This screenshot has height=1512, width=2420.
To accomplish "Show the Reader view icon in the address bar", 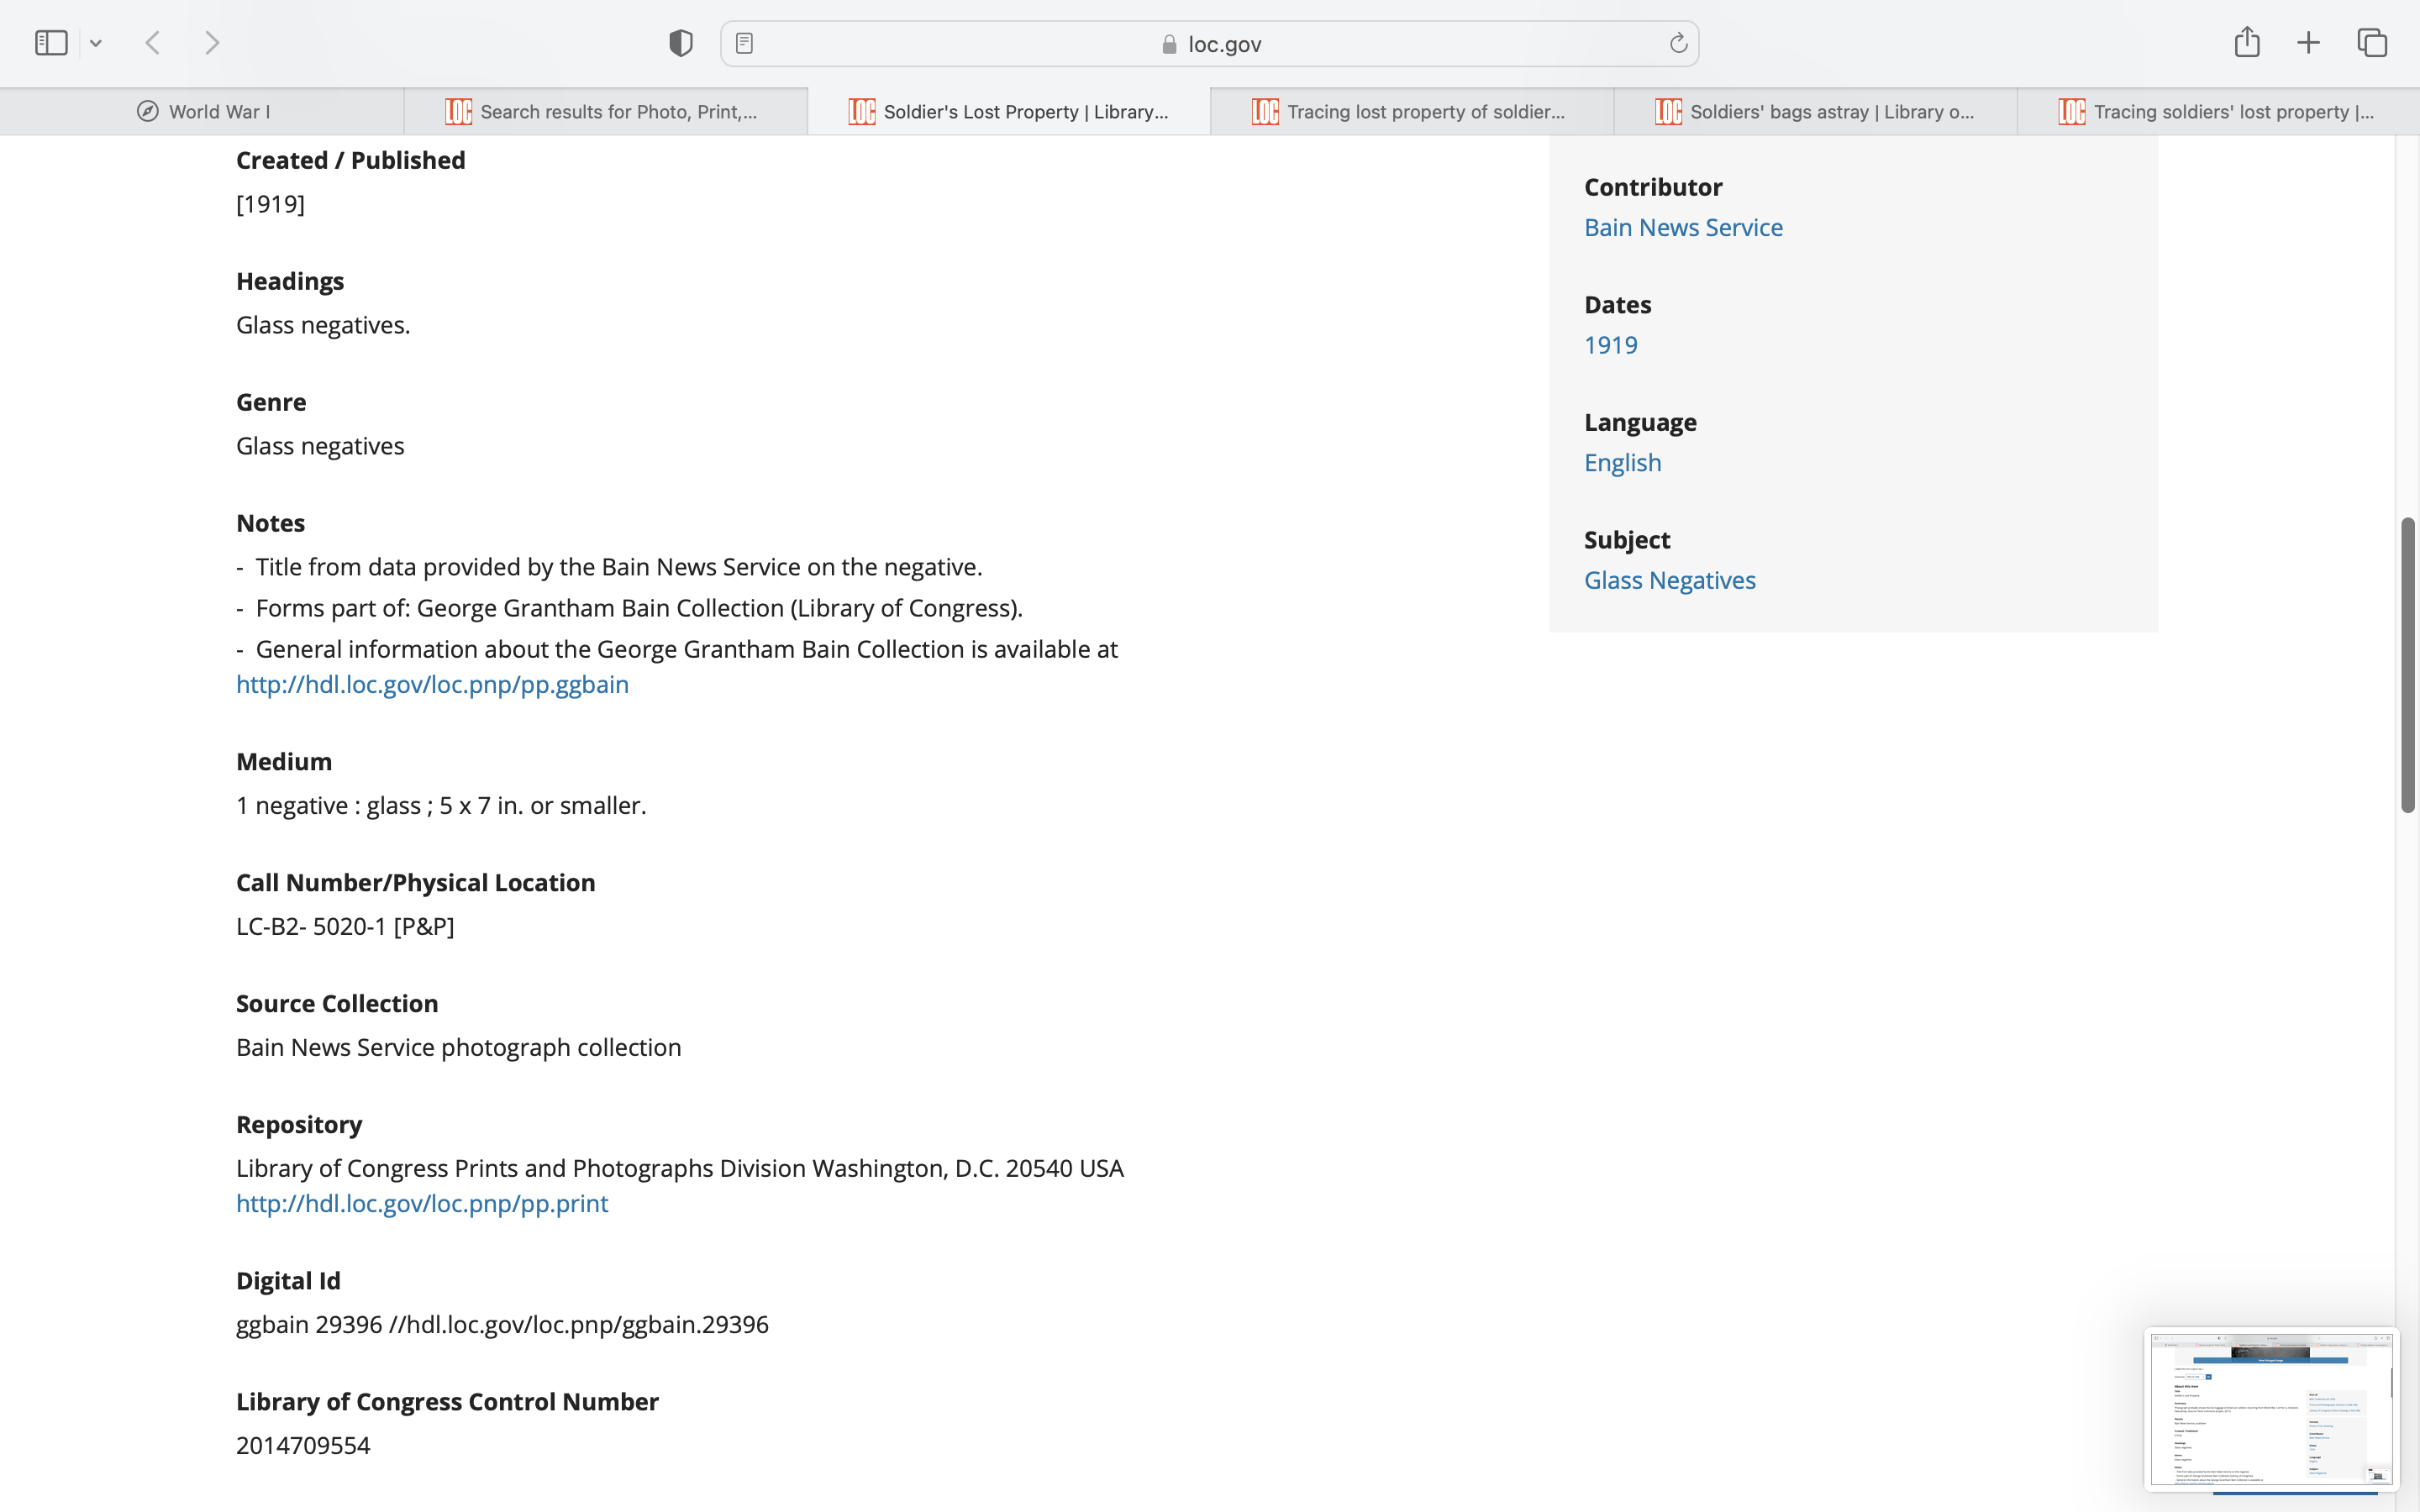I will pos(744,43).
